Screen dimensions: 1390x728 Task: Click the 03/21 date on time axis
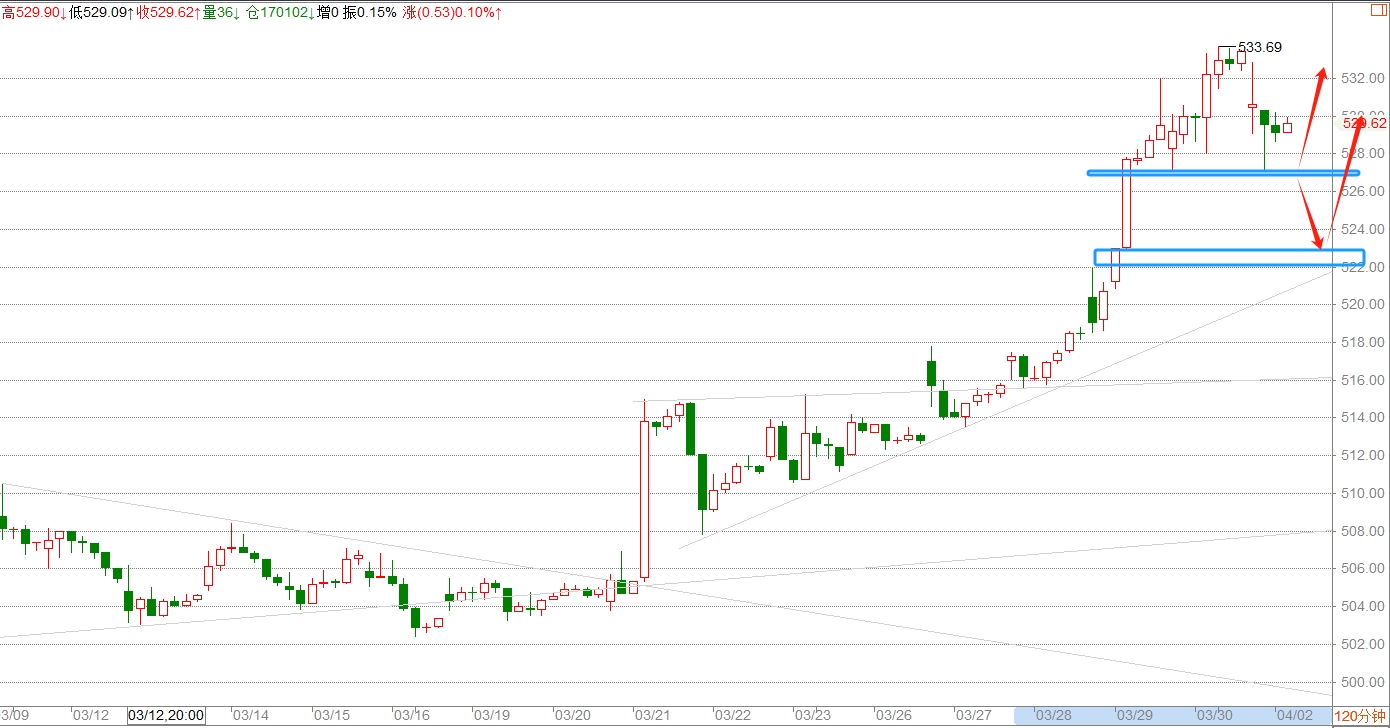[x=652, y=716]
